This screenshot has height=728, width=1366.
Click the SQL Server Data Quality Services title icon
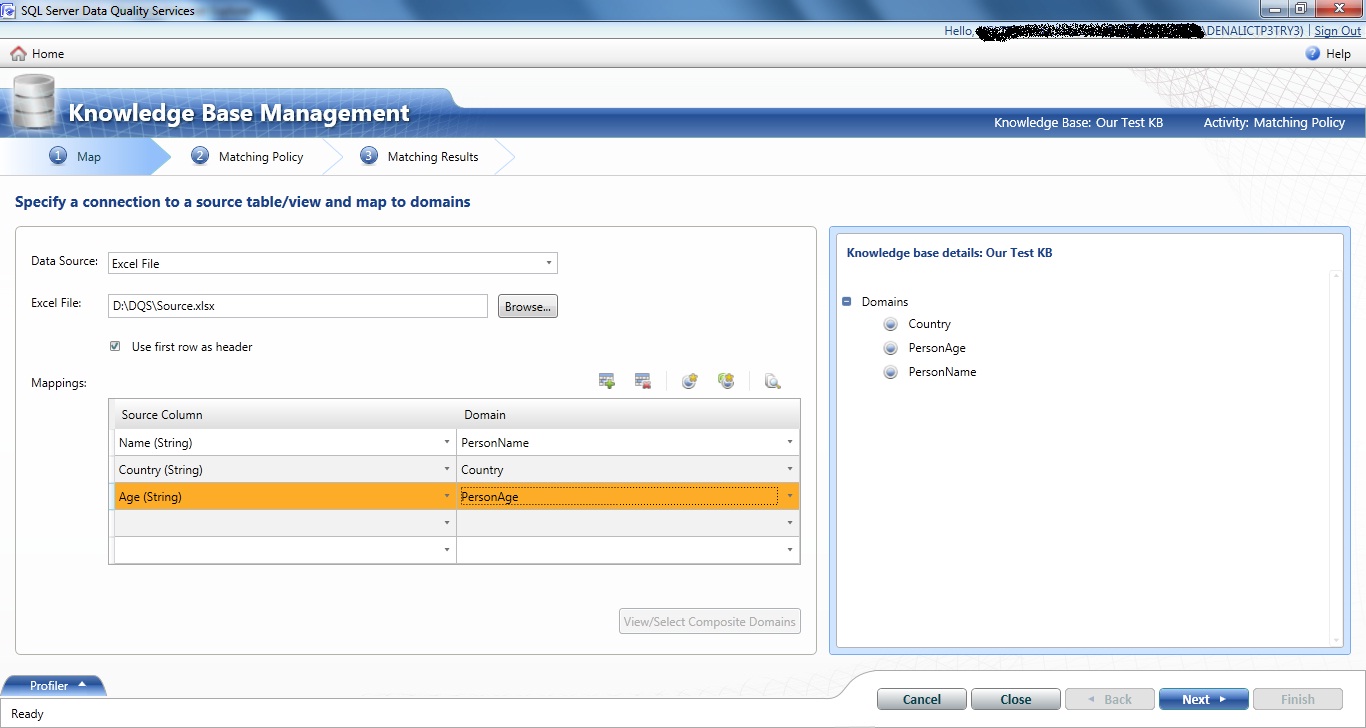point(9,10)
